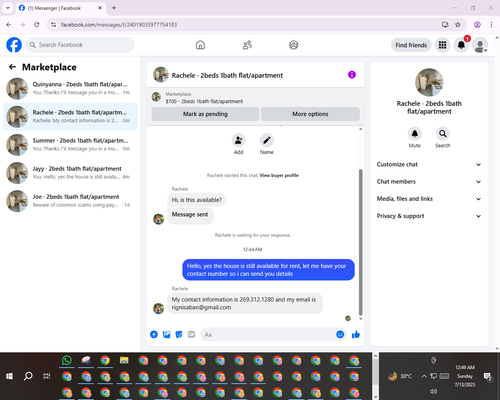Click the Mark as pending button
The height and width of the screenshot is (400, 500).
205,114
